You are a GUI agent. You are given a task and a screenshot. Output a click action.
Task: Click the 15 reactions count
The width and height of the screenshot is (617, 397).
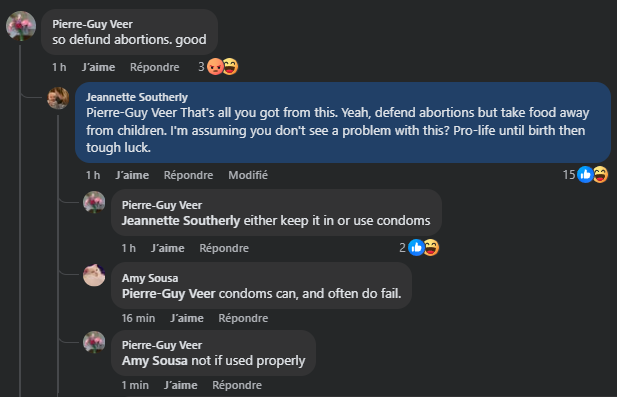569,175
